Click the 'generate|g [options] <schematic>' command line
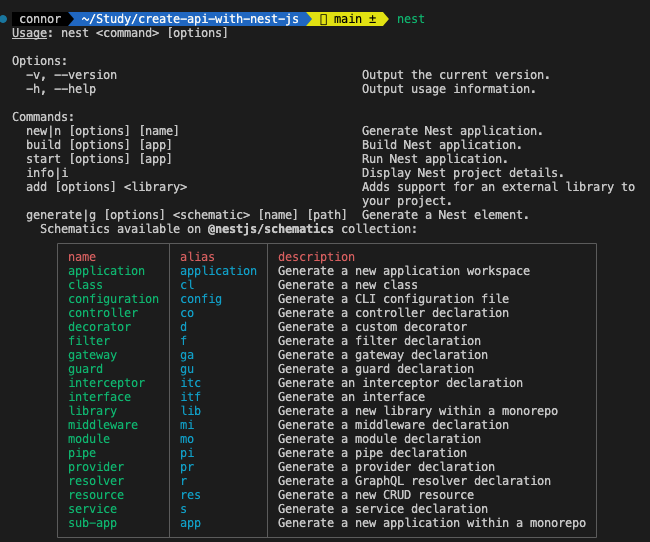Screen dimensions: 650x542 coord(186,215)
